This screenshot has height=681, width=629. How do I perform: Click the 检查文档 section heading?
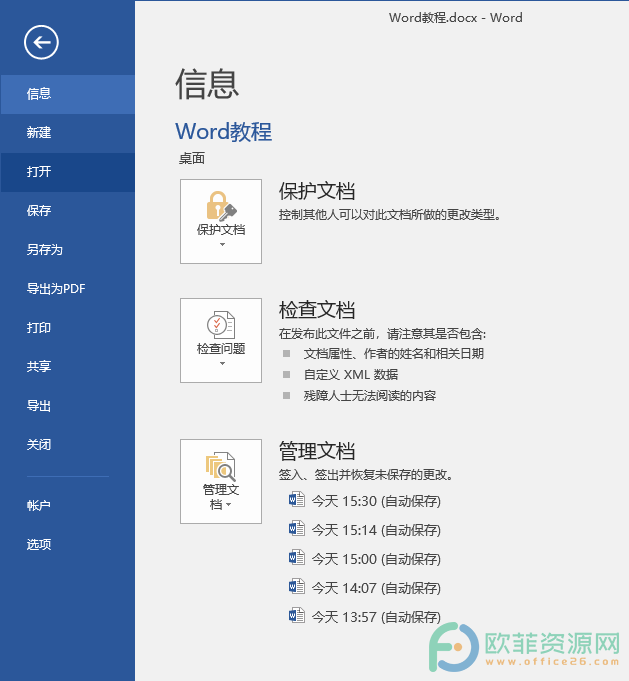317,310
